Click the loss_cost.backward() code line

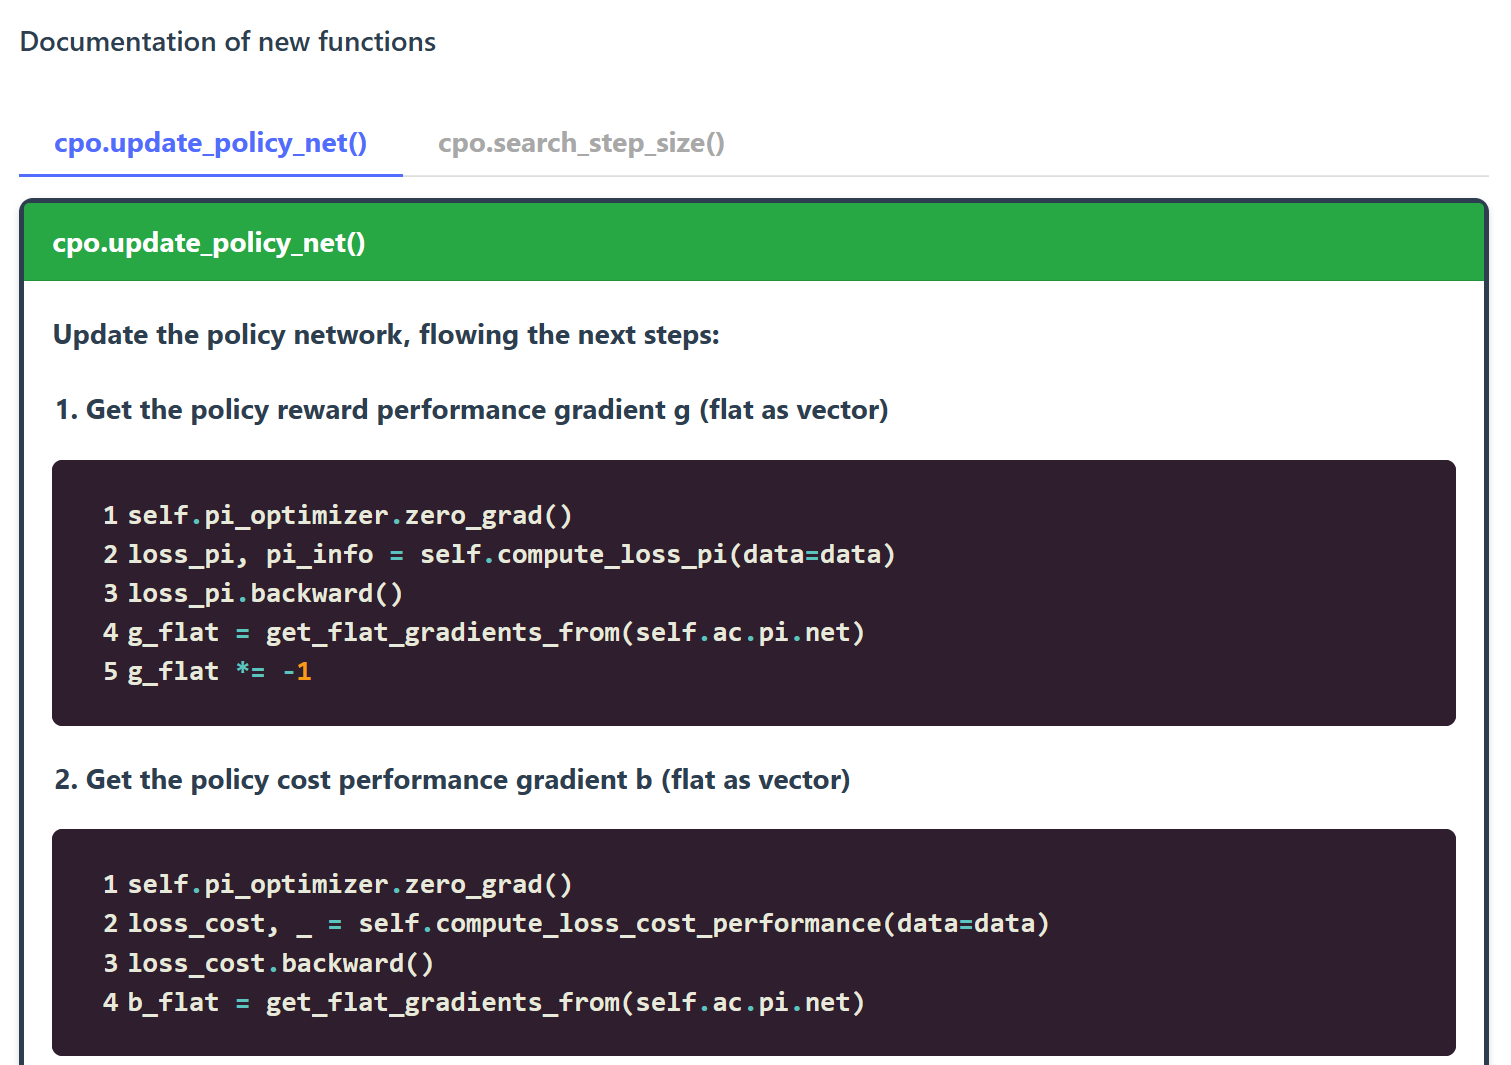(280, 963)
